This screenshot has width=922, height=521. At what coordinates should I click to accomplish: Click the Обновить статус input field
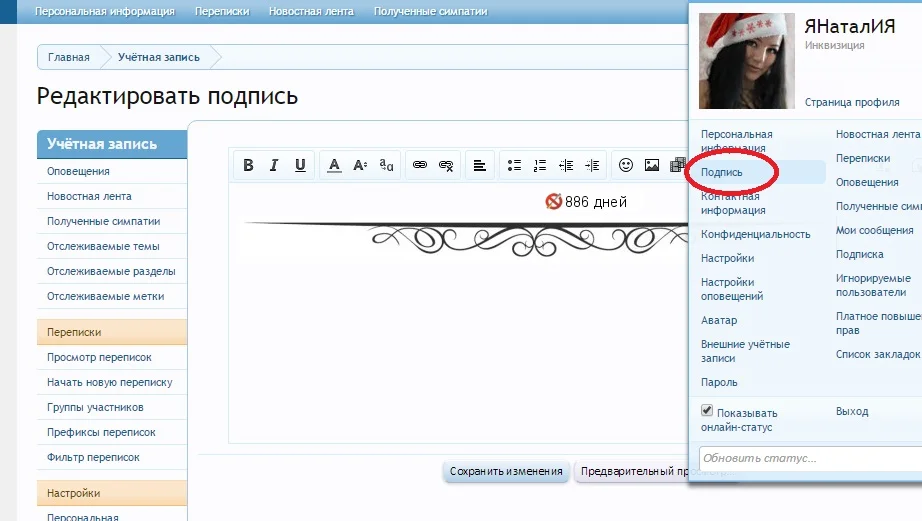click(x=810, y=459)
